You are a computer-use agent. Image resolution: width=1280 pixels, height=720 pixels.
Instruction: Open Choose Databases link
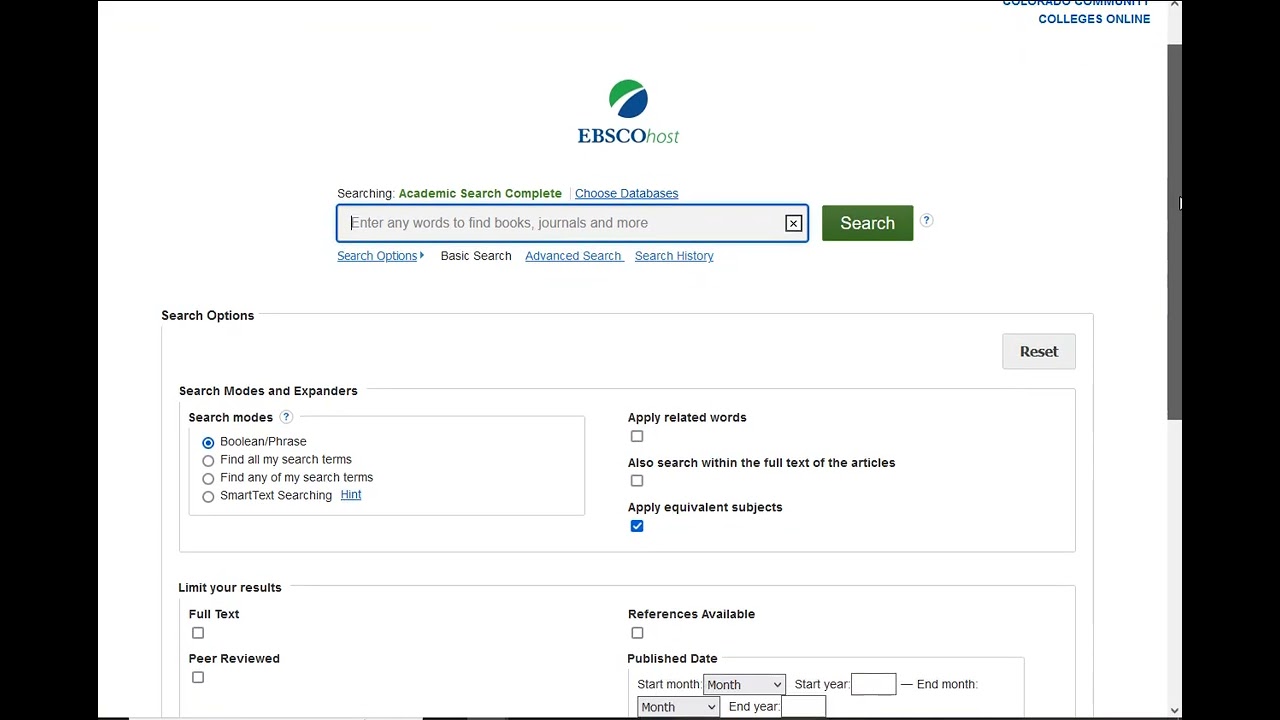point(626,193)
